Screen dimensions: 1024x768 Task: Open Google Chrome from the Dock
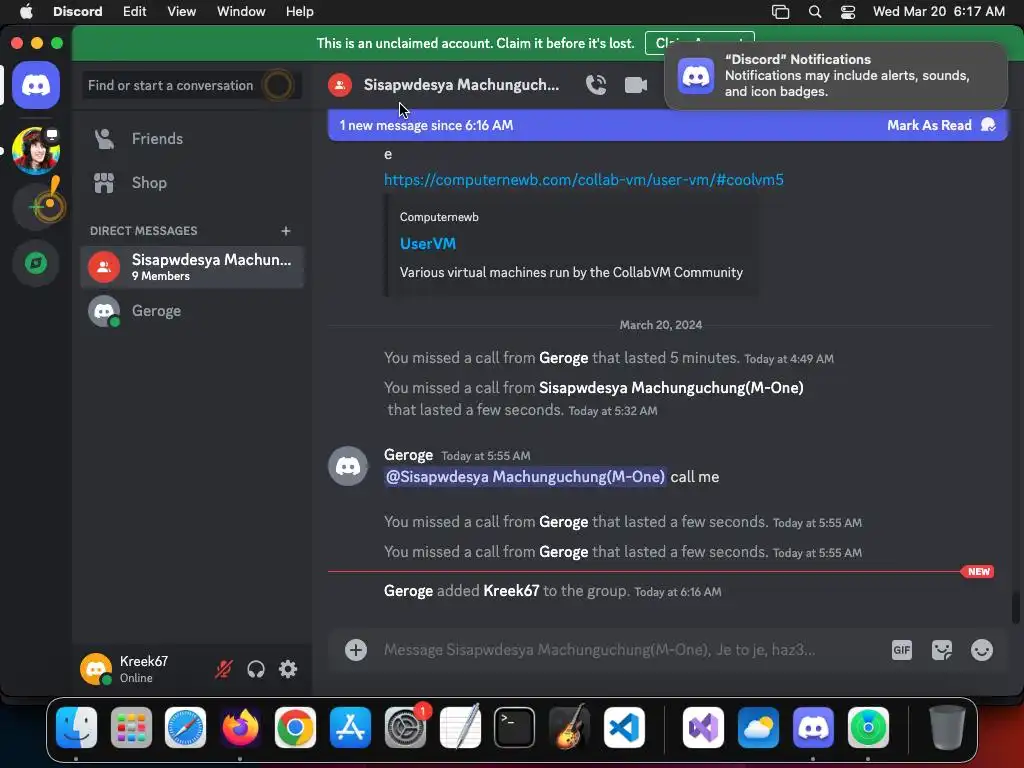[295, 728]
